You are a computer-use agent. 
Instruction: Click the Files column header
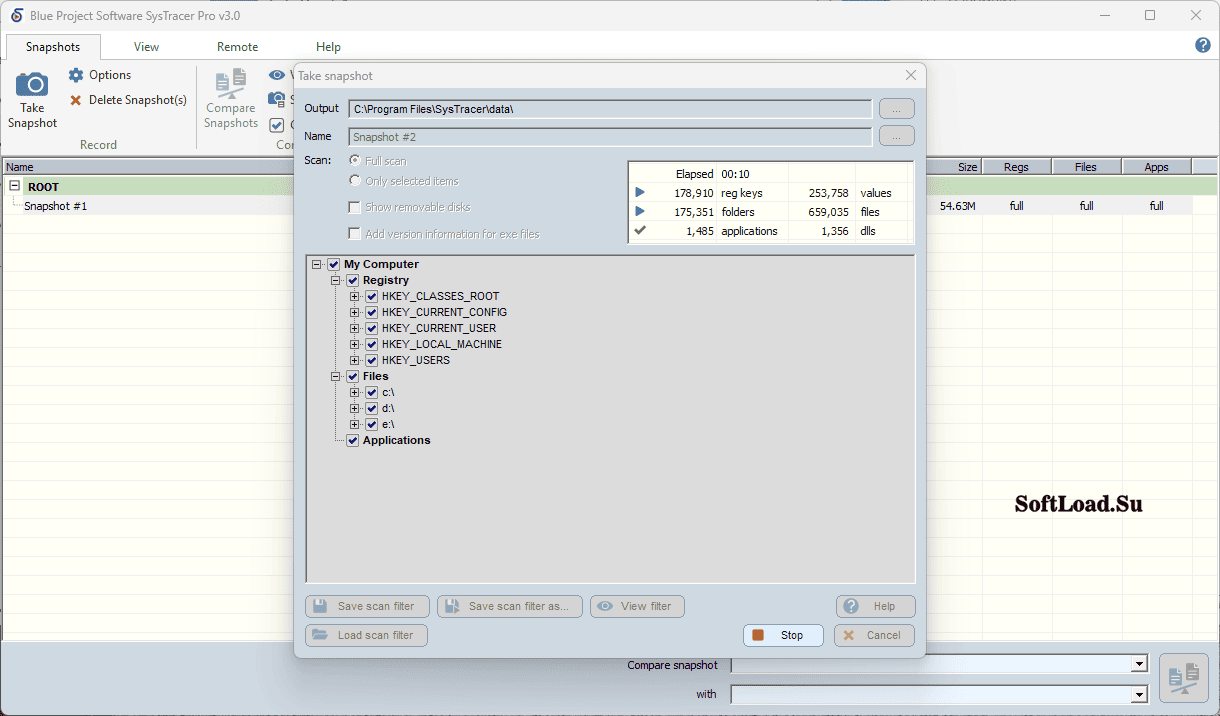(1086, 167)
